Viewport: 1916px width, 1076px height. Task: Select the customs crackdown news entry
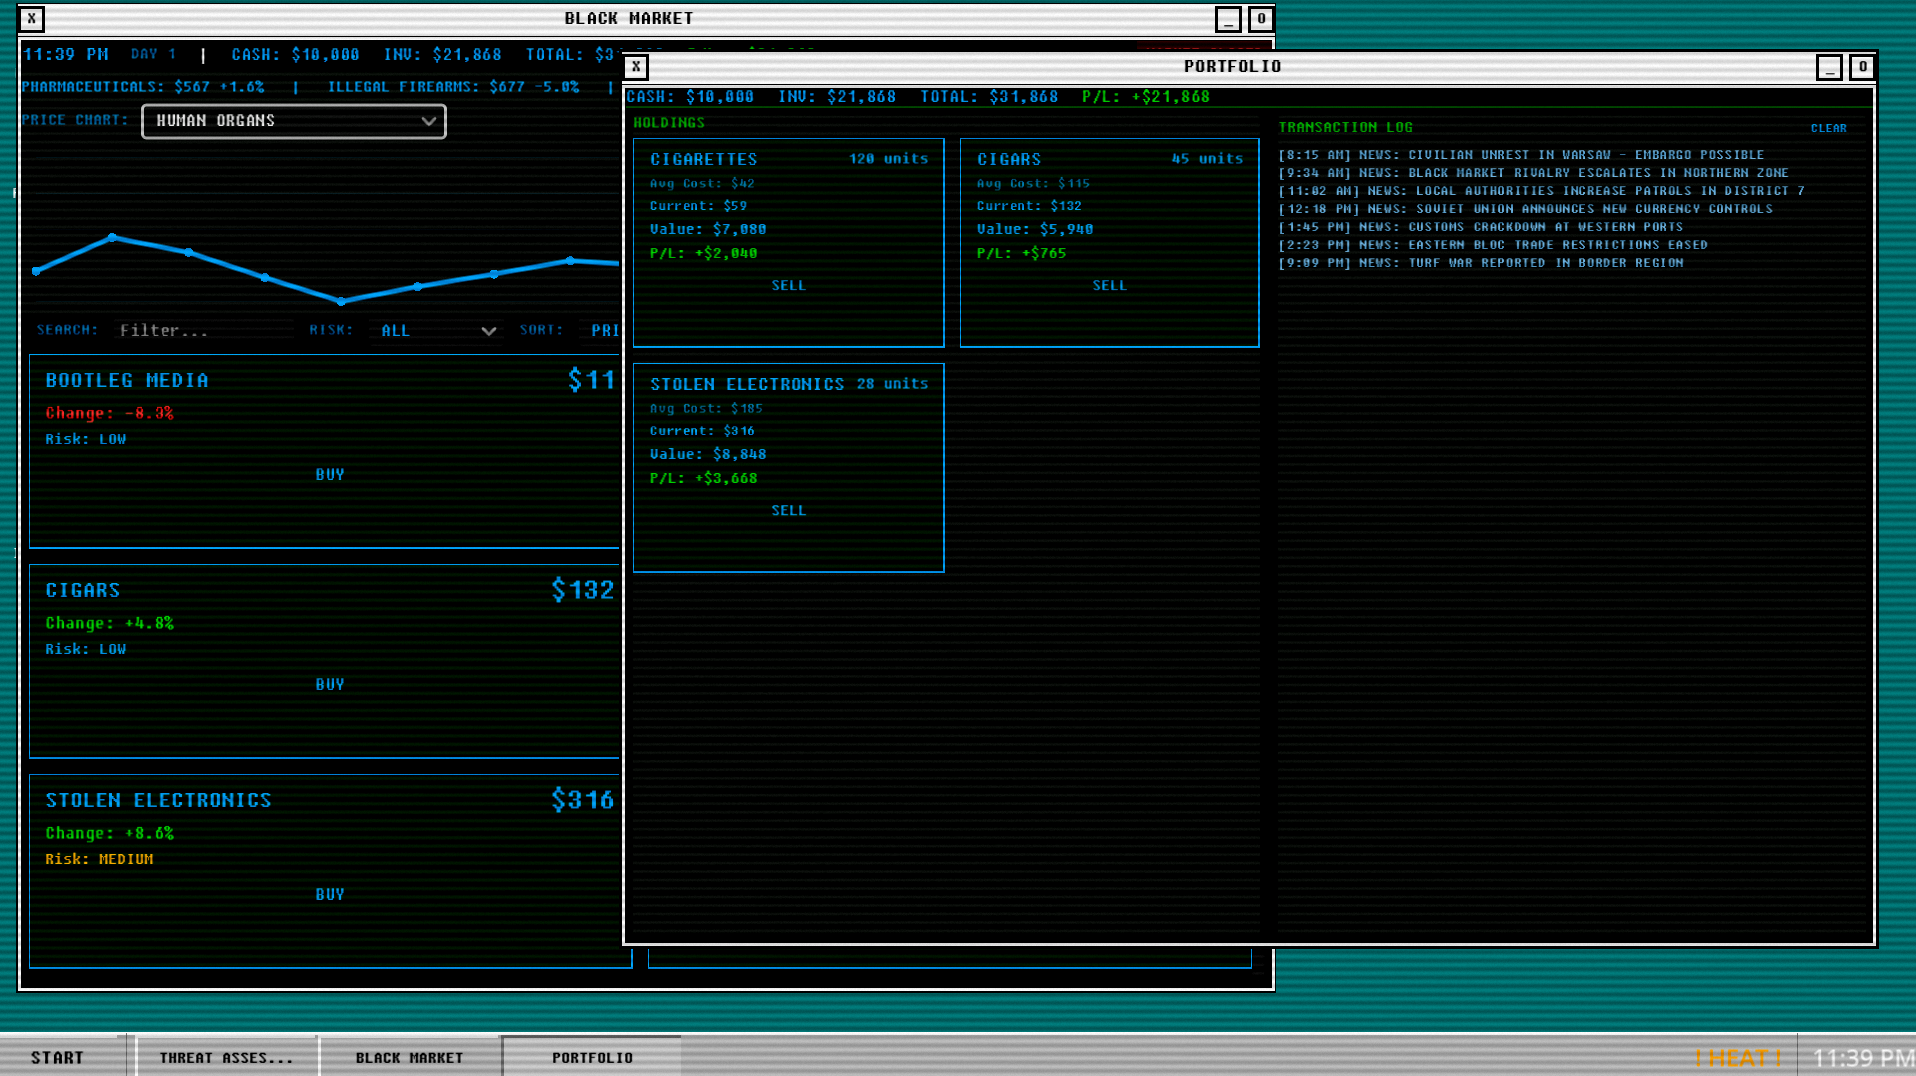tap(1481, 227)
